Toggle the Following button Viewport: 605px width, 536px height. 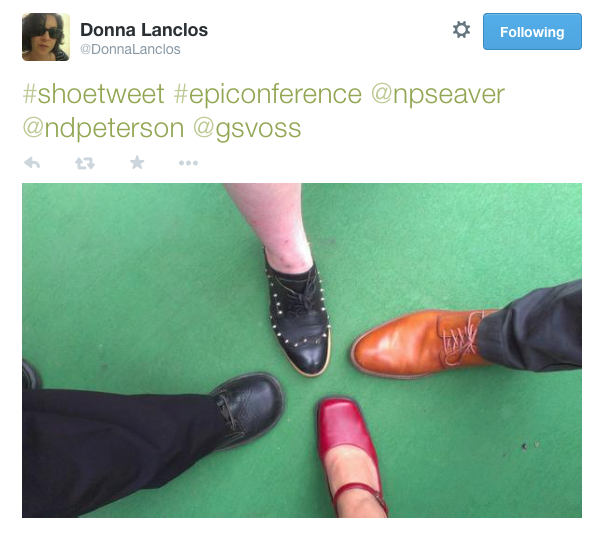click(532, 32)
